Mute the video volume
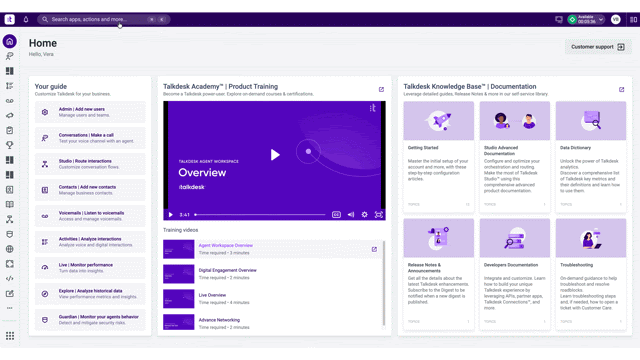Image resolution: width=640 pixels, height=360 pixels. click(x=351, y=215)
